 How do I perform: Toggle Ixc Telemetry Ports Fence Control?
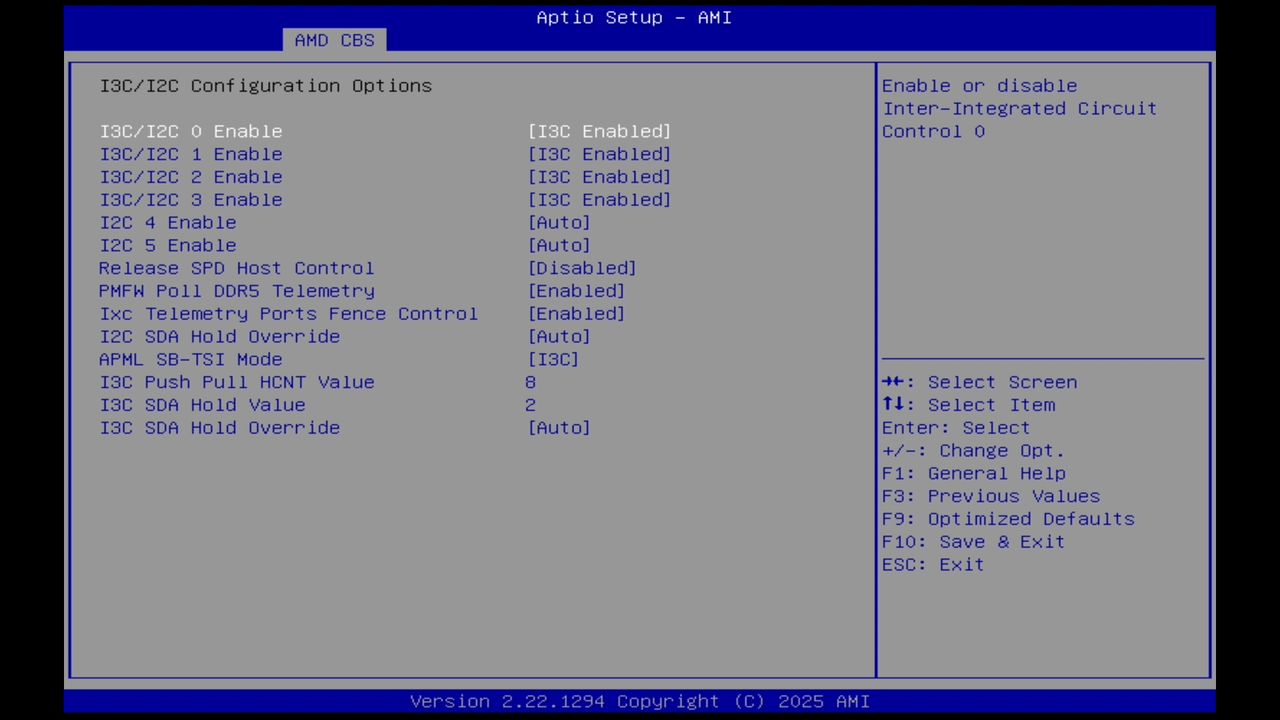coord(576,313)
